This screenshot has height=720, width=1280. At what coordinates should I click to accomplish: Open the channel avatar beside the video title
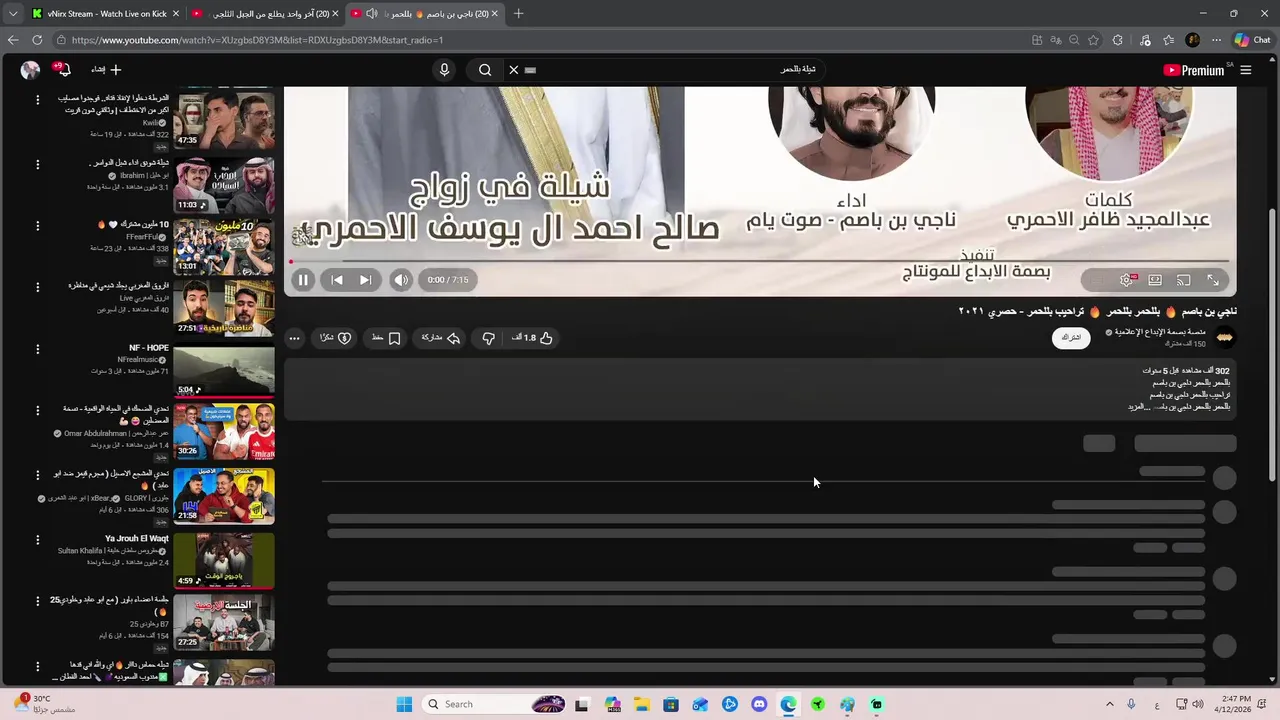coord(1224,338)
